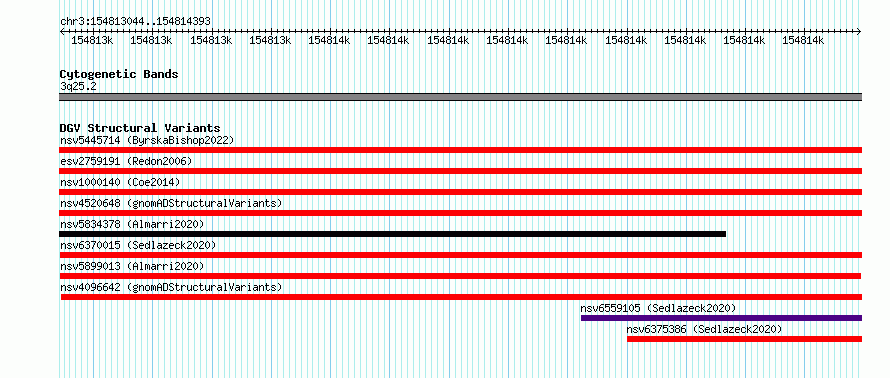This screenshot has width=890, height=378.
Task: Open variant label nsv6370015 (Sedlazeck2020)
Action: click(x=138, y=245)
